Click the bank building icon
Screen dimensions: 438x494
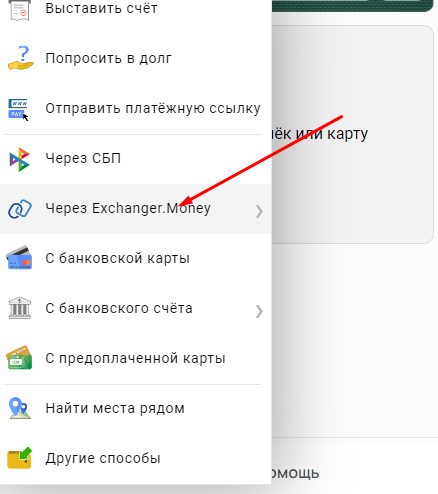[x=20, y=308]
